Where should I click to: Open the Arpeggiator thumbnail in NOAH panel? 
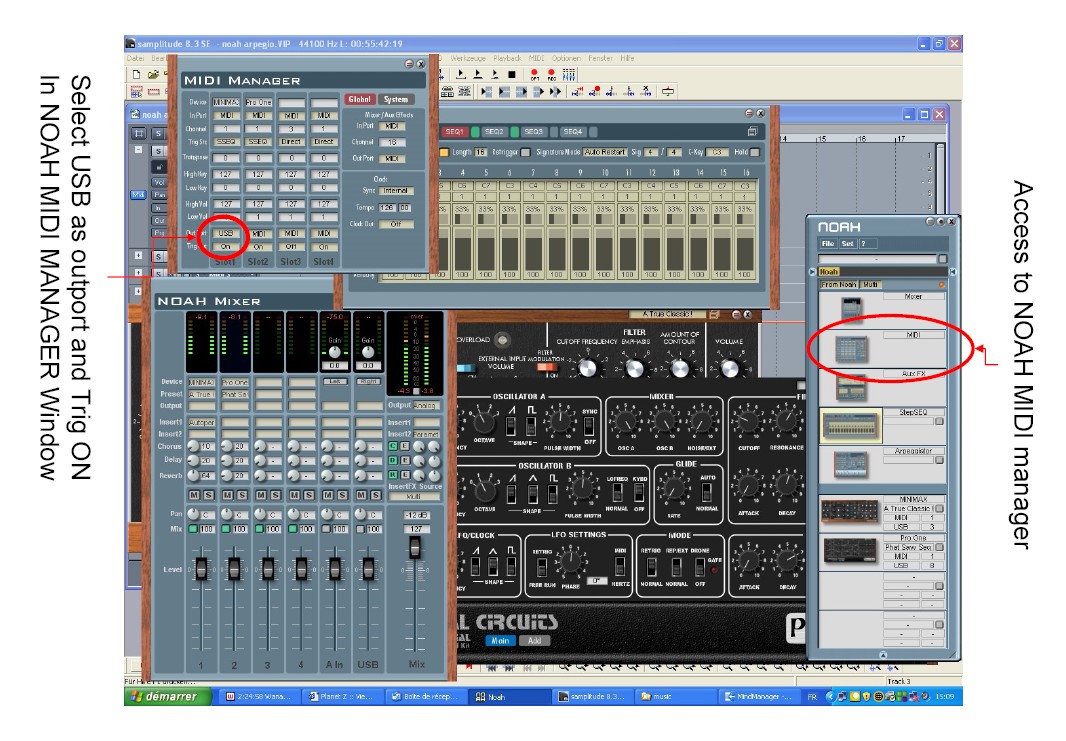point(851,465)
